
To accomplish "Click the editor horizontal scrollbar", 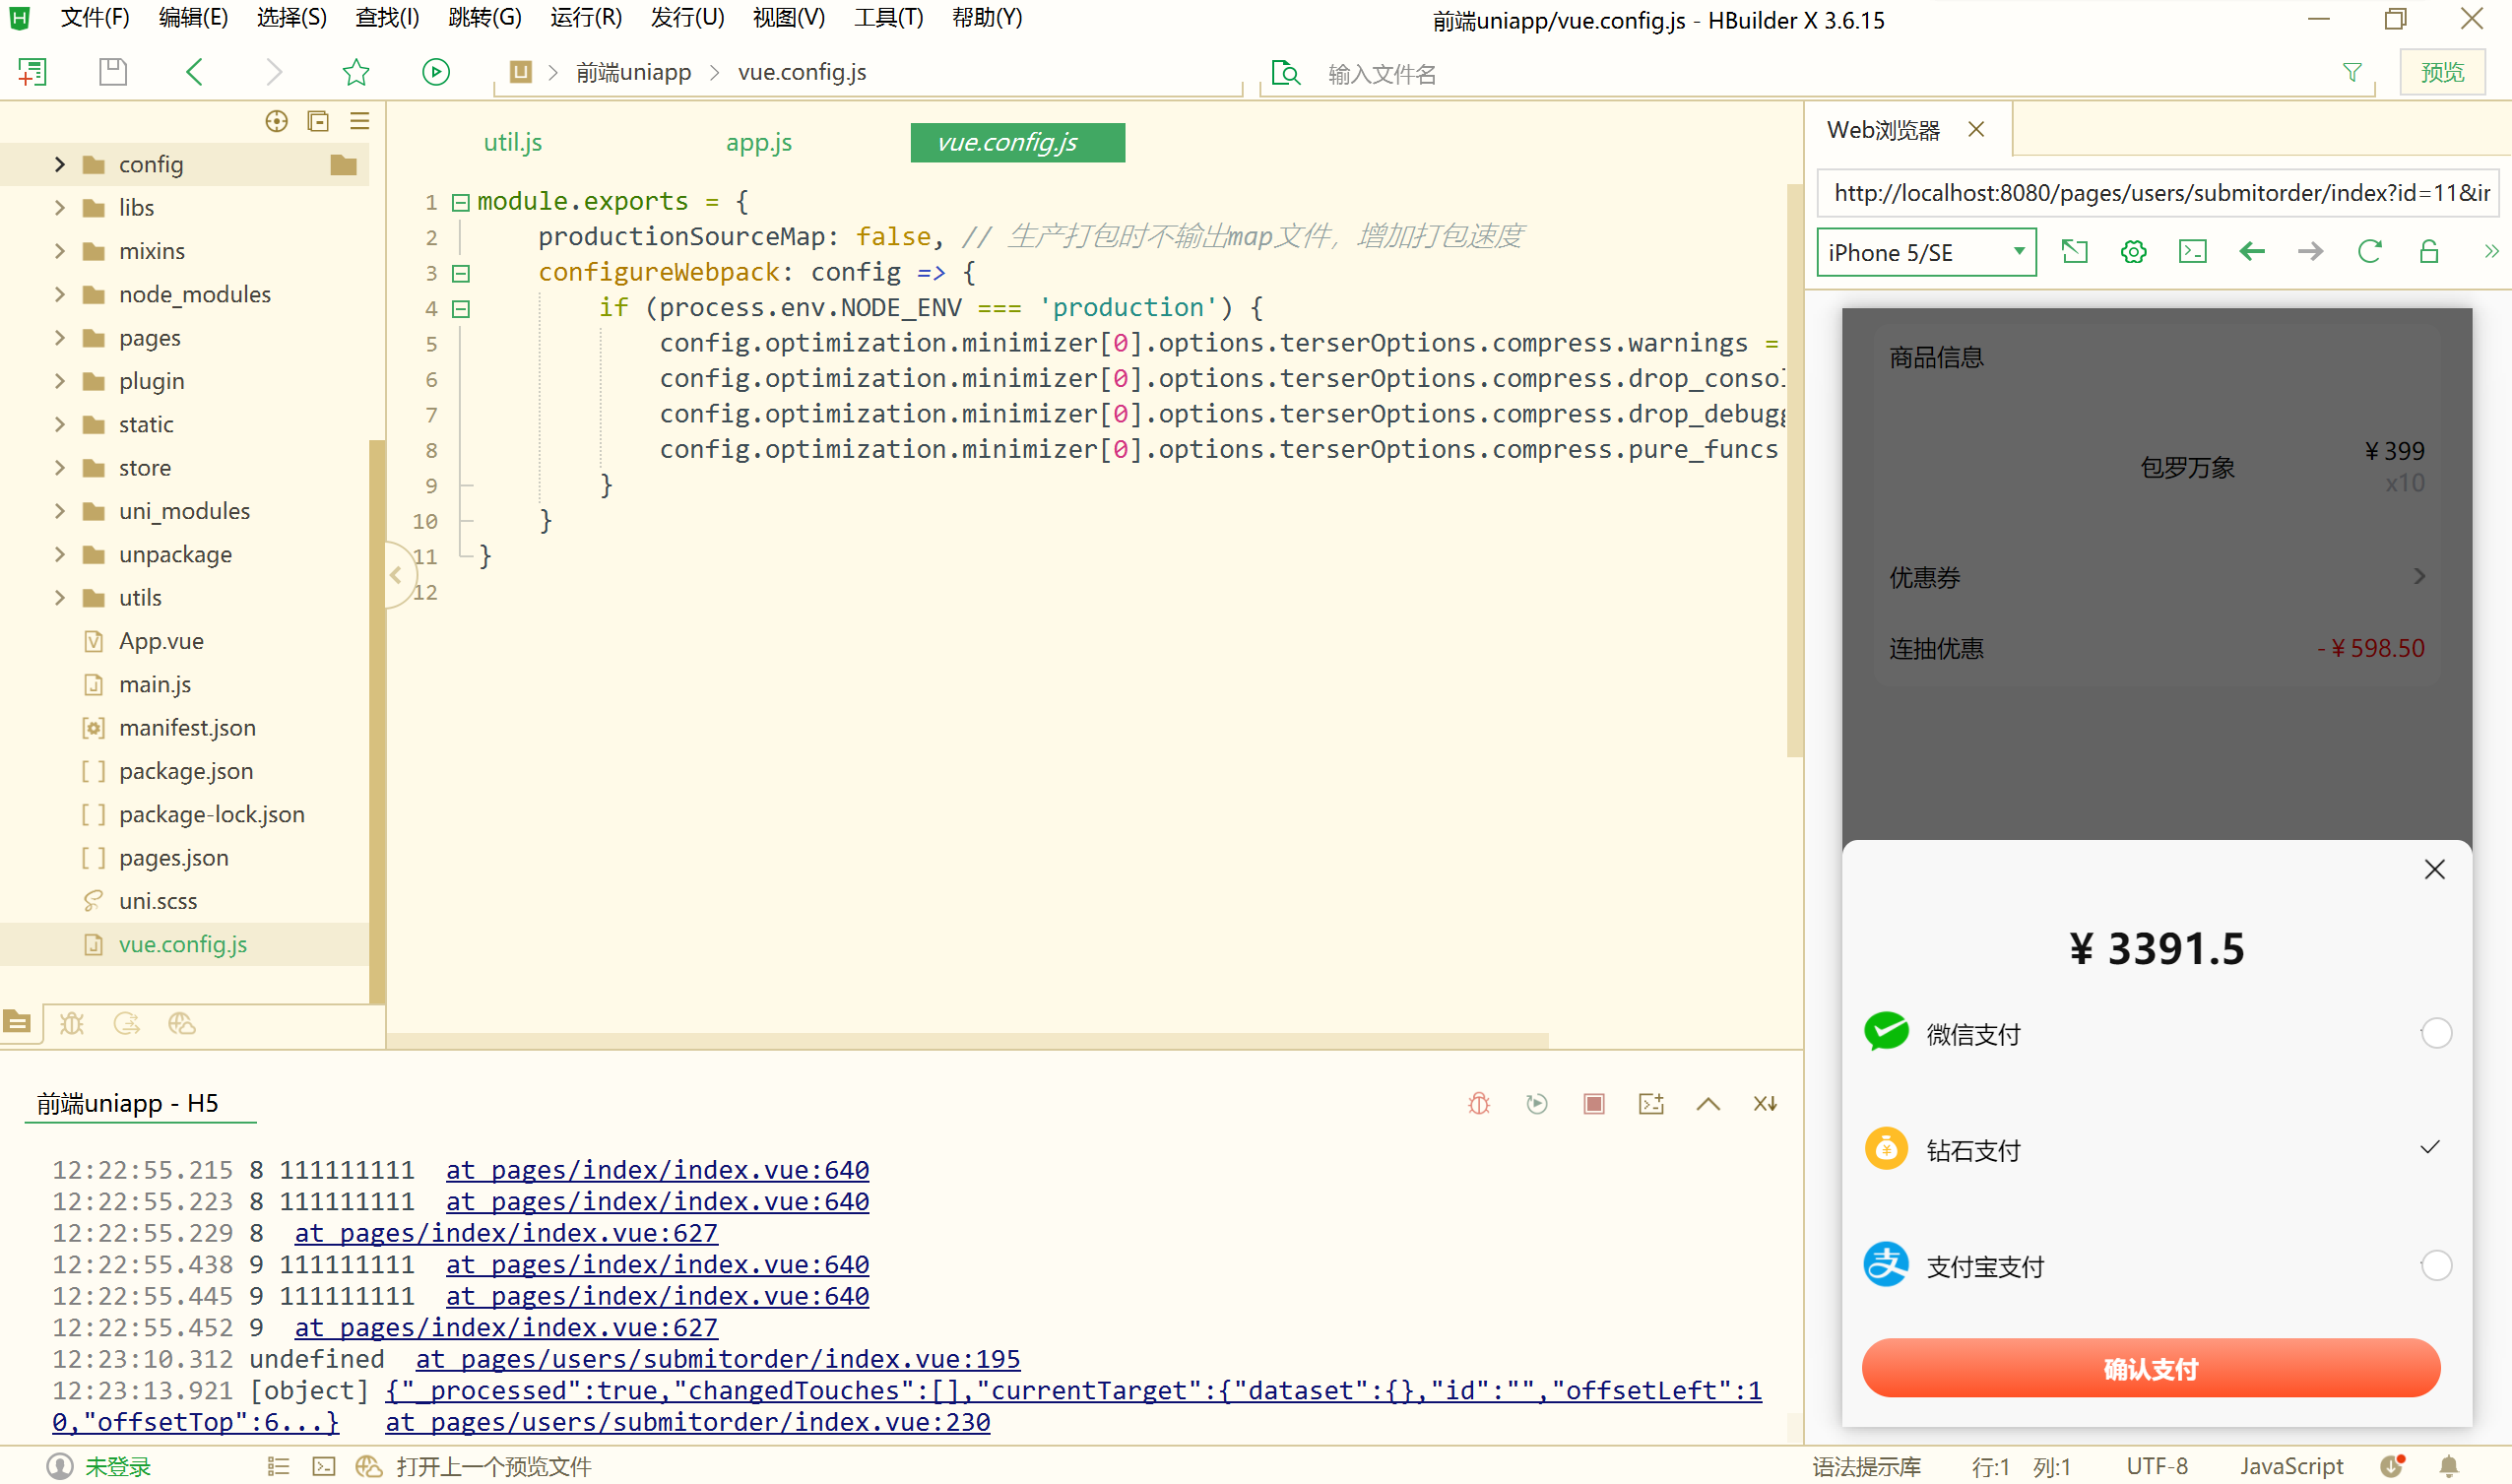I will [967, 1041].
